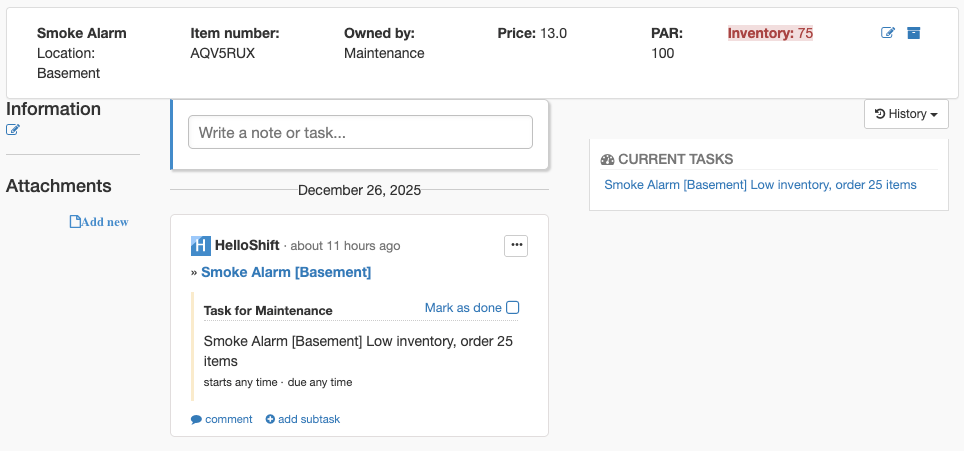Screen dimensions: 964x451
Task: Click the edit pencil icon beside Inventory
Action: (888, 33)
